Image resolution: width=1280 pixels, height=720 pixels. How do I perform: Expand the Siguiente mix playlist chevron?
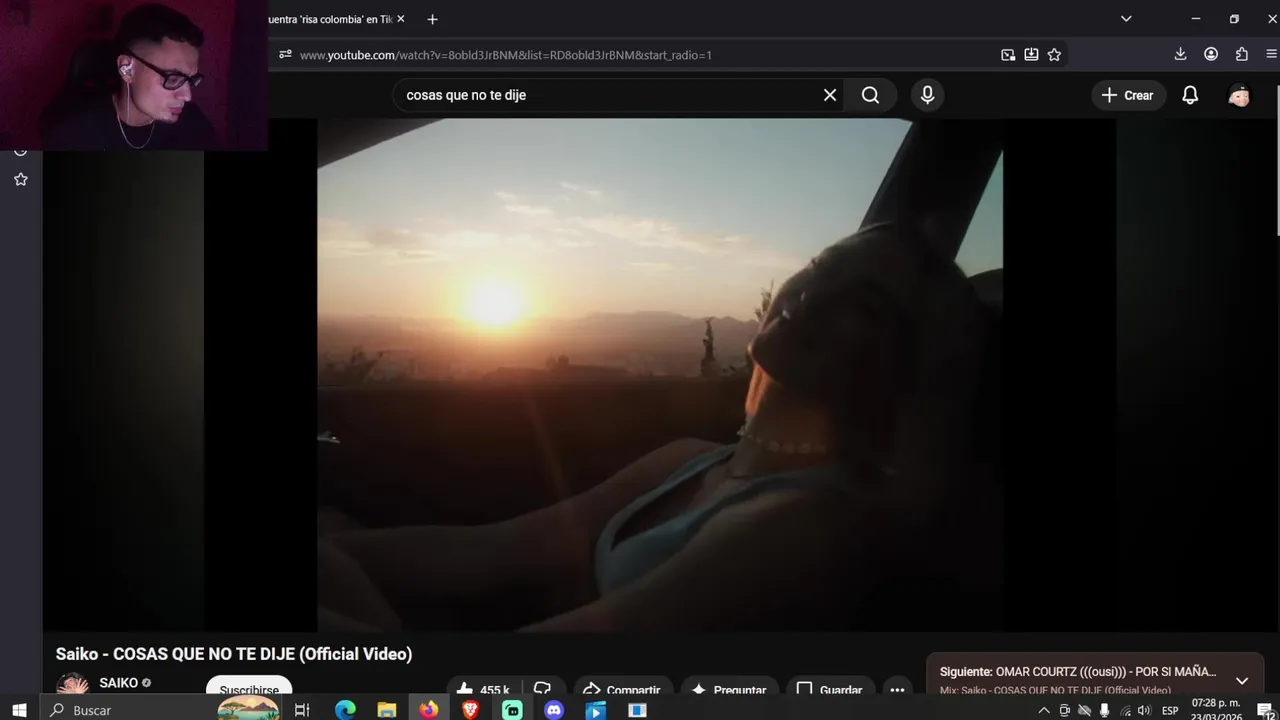pyautogui.click(x=1242, y=680)
